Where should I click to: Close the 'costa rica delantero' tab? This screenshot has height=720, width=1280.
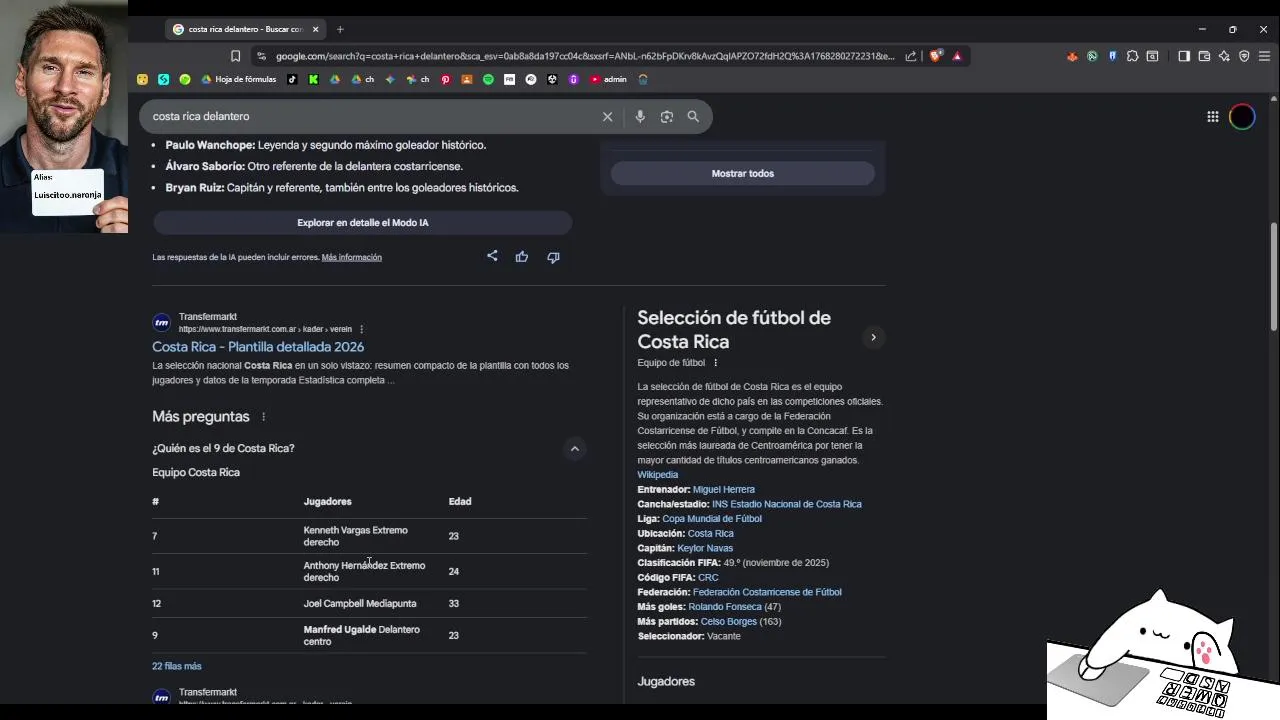click(316, 29)
